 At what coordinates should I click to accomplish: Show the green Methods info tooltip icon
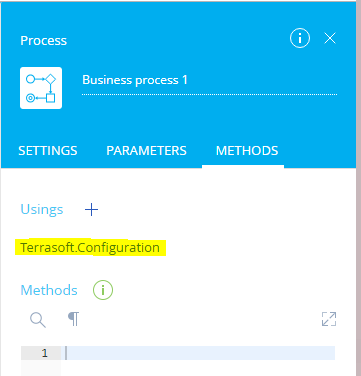pos(103,290)
